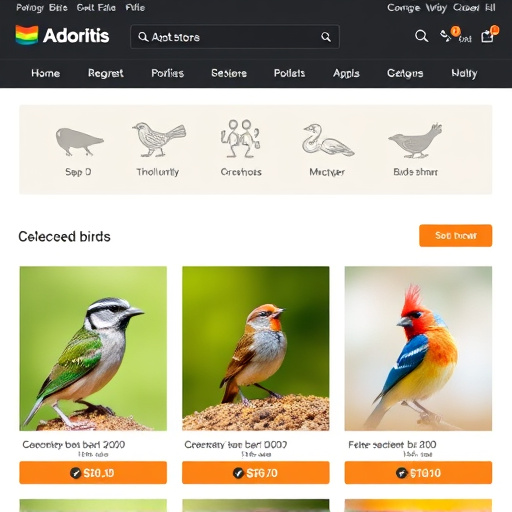This screenshot has height=512, width=512.
Task: Select the Thollurtly sketched bird category
Action: point(159,140)
